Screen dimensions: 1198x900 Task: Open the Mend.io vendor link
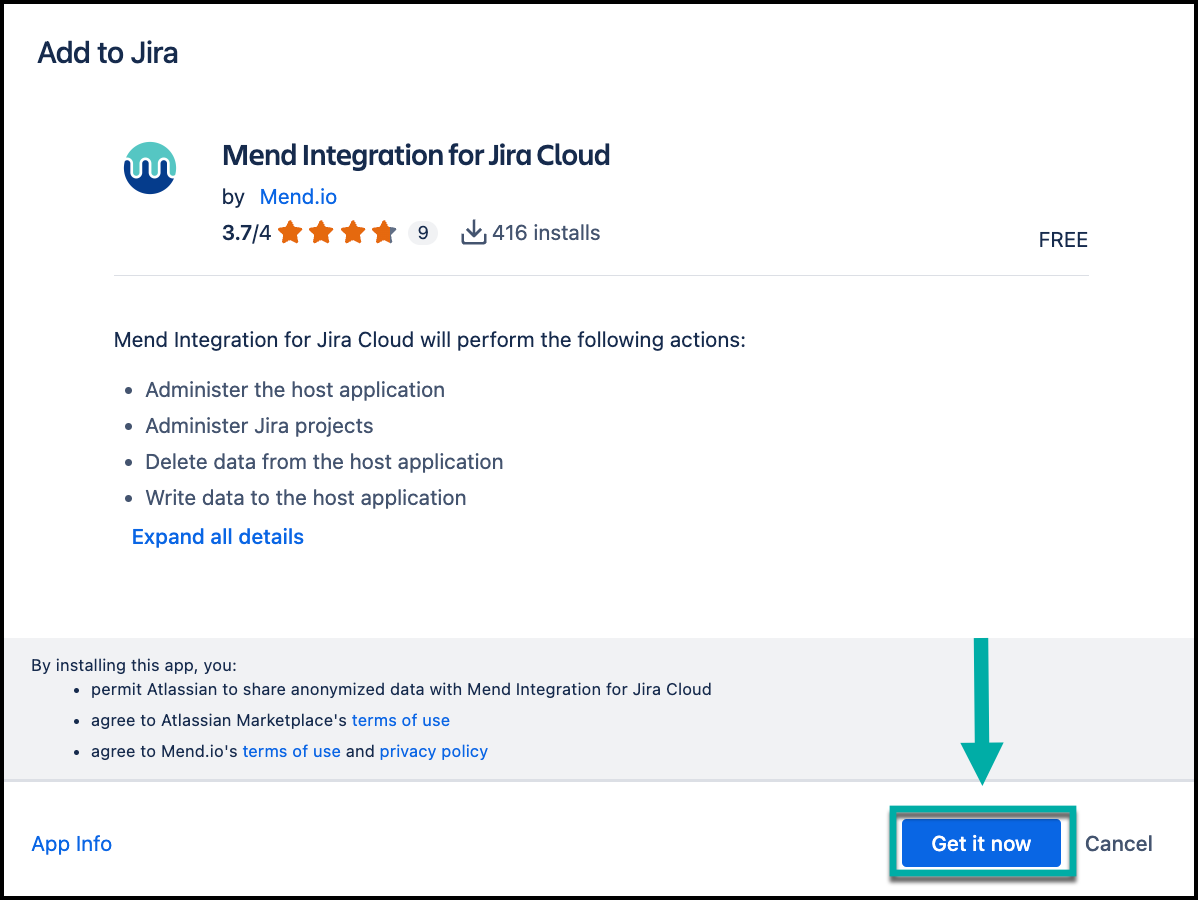coord(298,197)
